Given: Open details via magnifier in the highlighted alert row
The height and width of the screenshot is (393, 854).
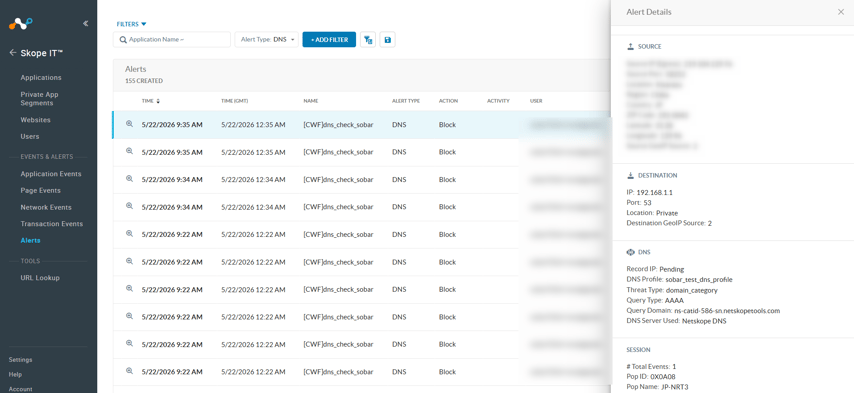Looking at the screenshot, I should point(130,124).
